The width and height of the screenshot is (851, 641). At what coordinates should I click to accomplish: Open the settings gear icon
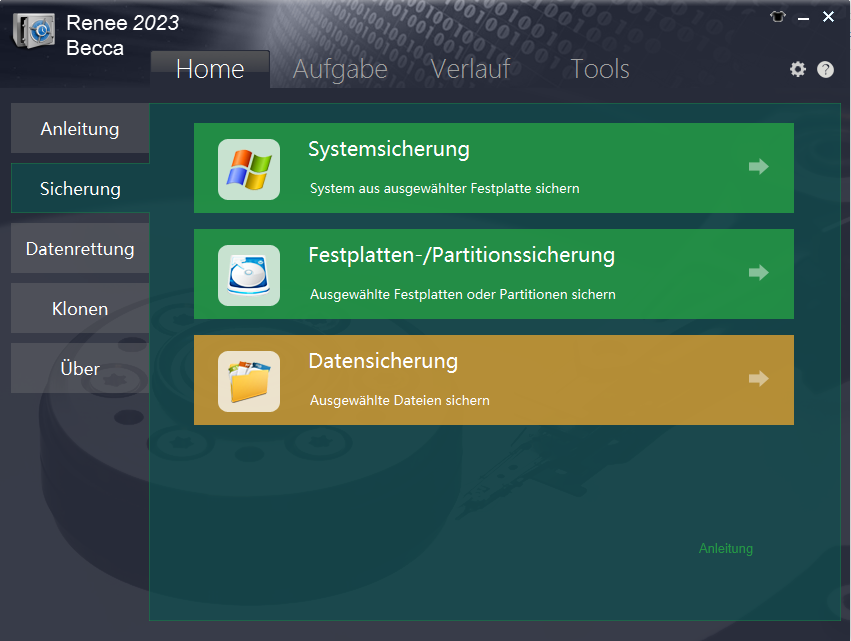pyautogui.click(x=797, y=69)
